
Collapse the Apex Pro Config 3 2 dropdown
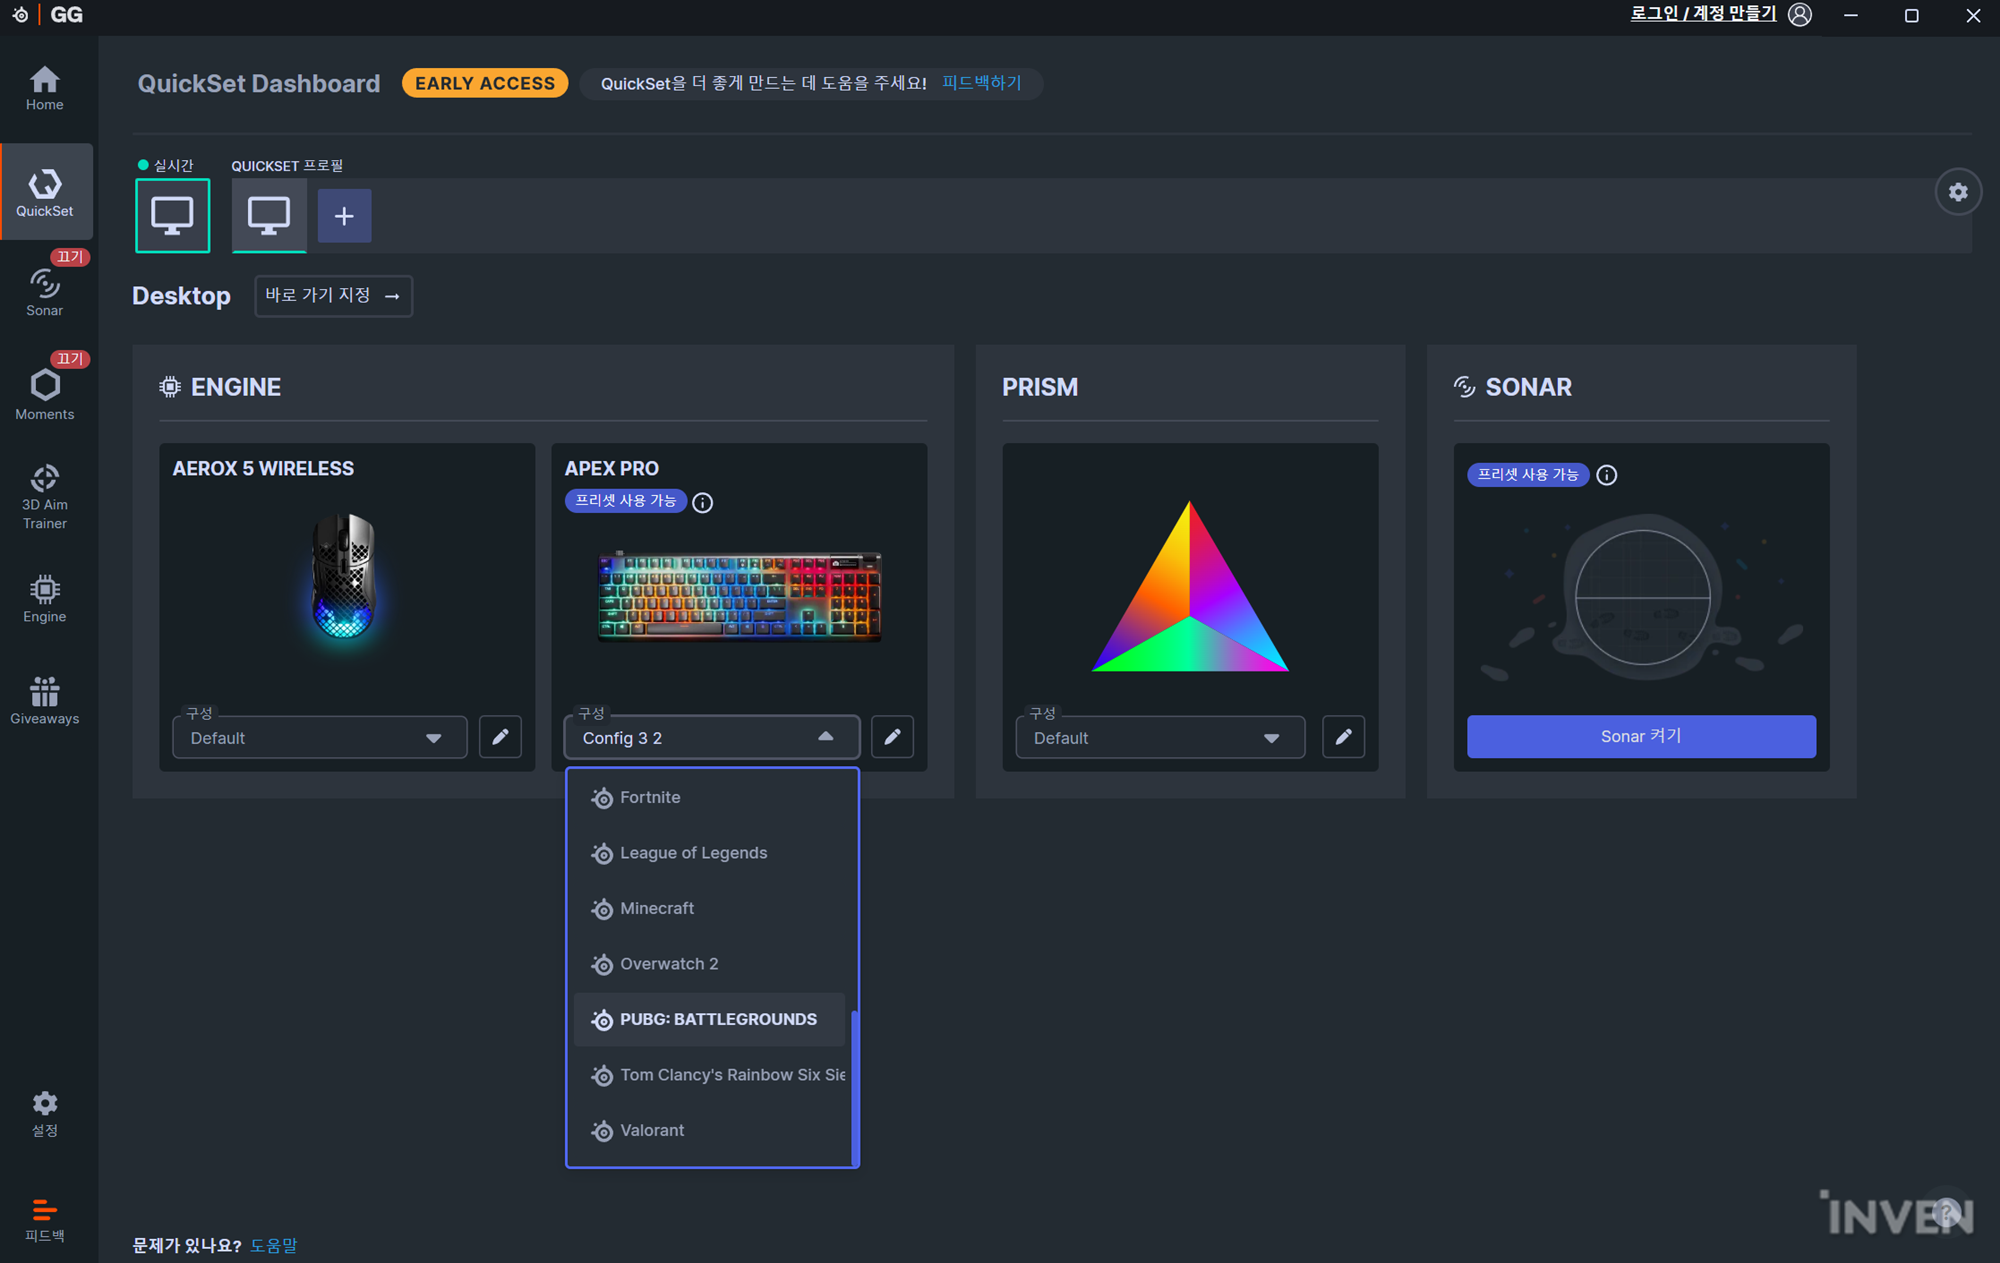point(711,738)
